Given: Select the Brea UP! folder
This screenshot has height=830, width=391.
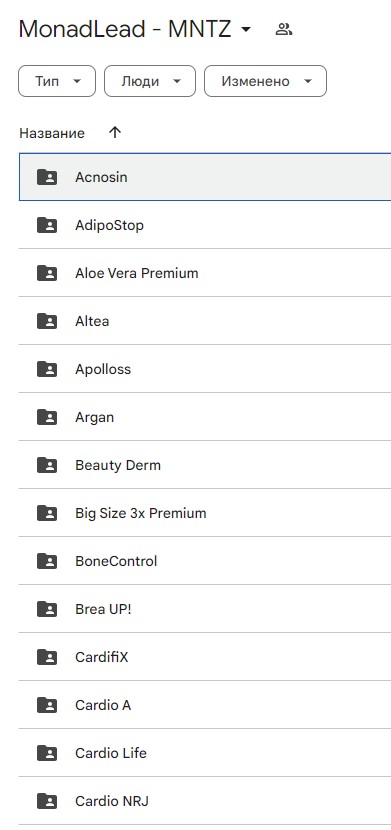Looking at the screenshot, I should point(205,609).
